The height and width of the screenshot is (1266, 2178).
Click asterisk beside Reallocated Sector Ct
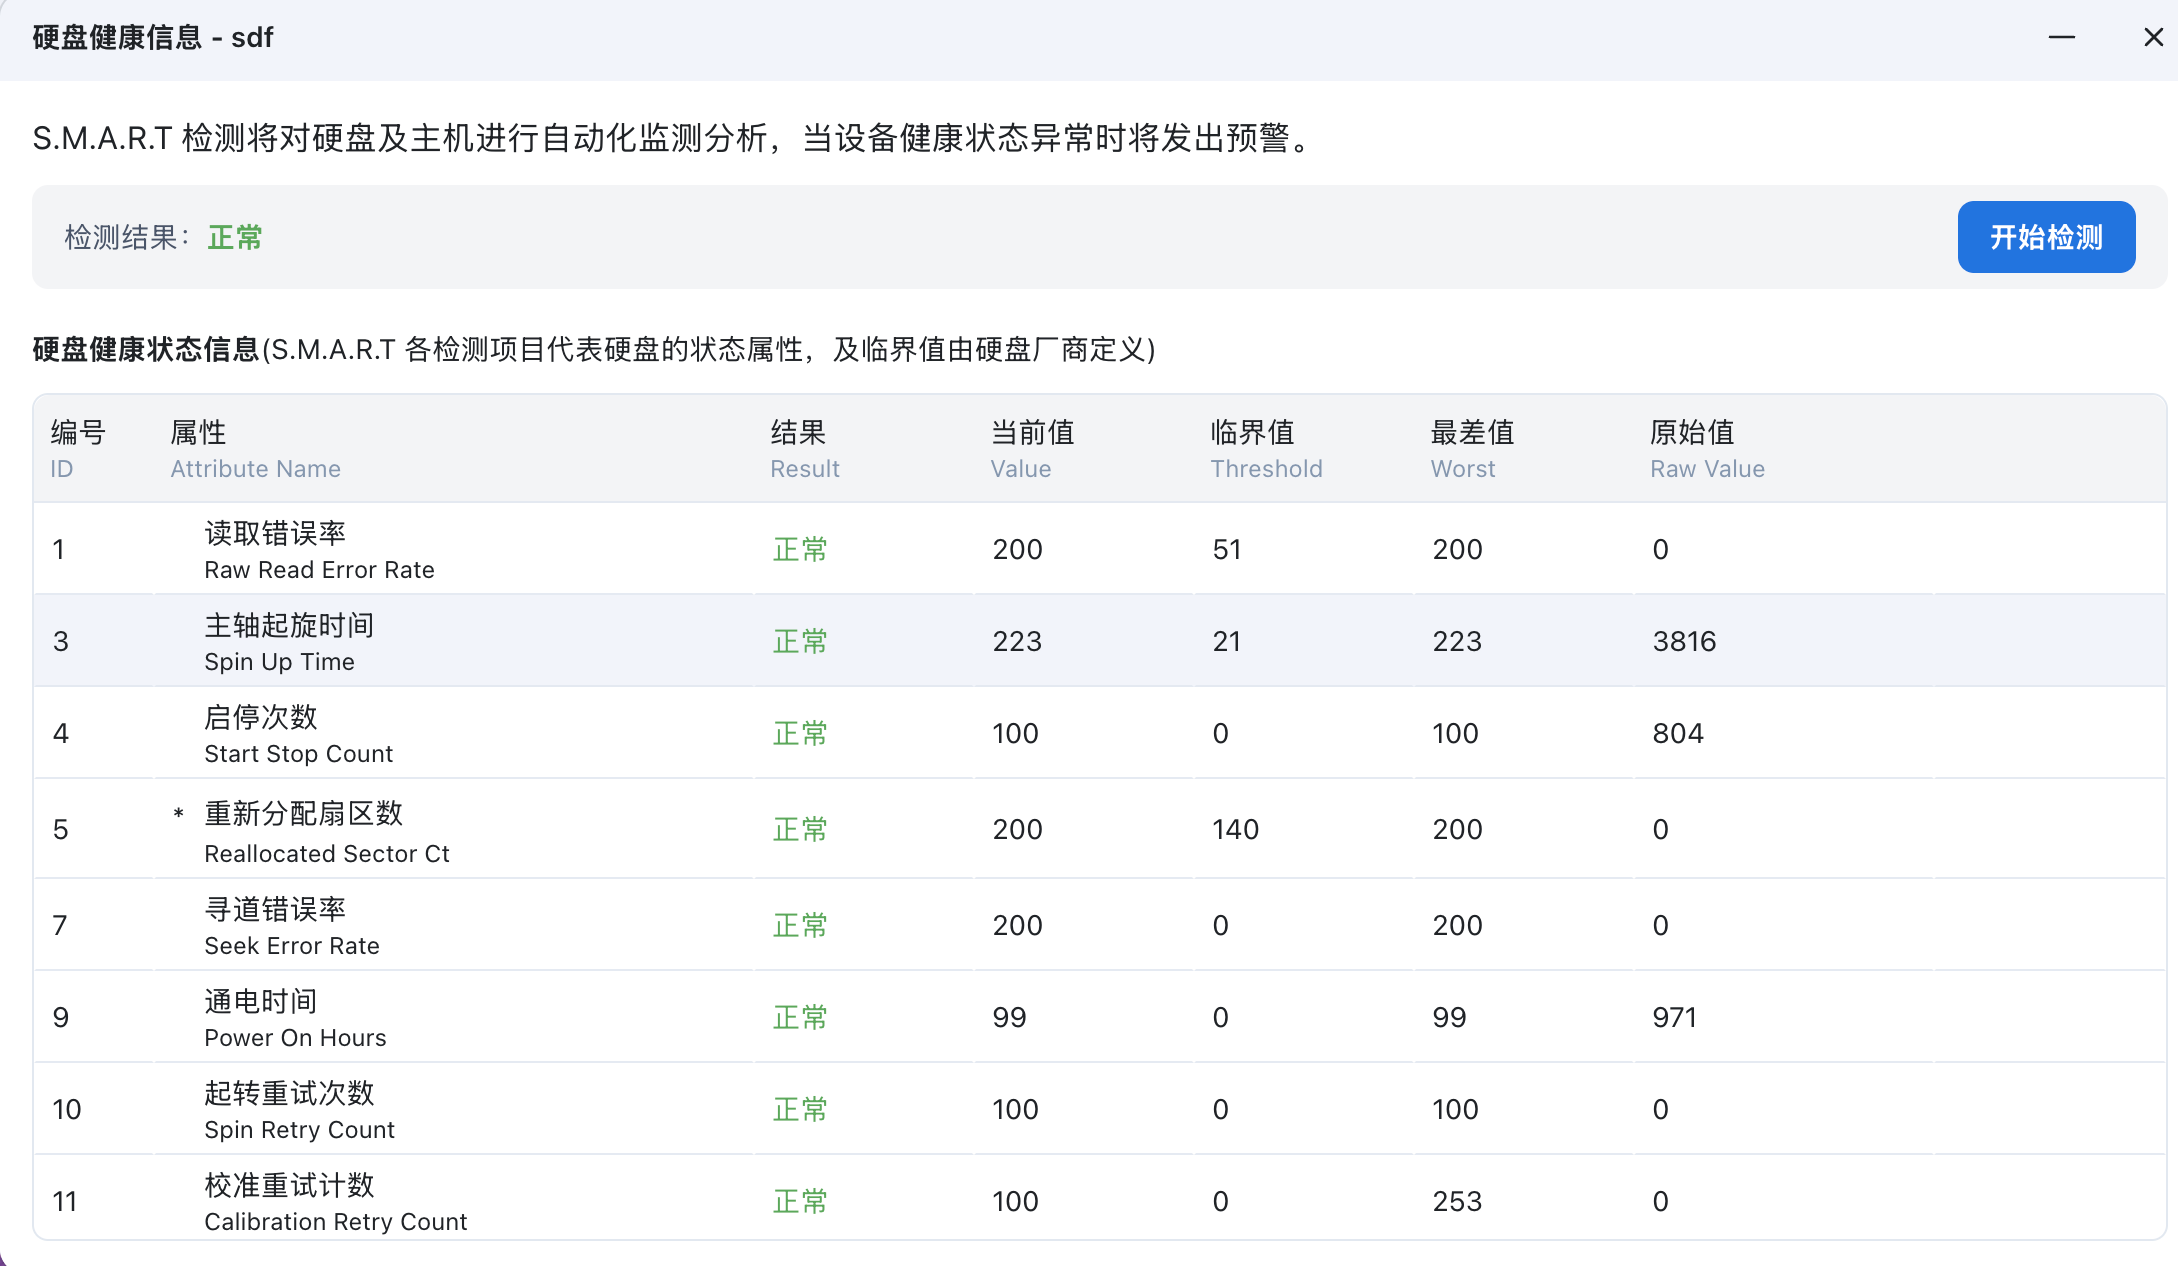click(x=178, y=813)
